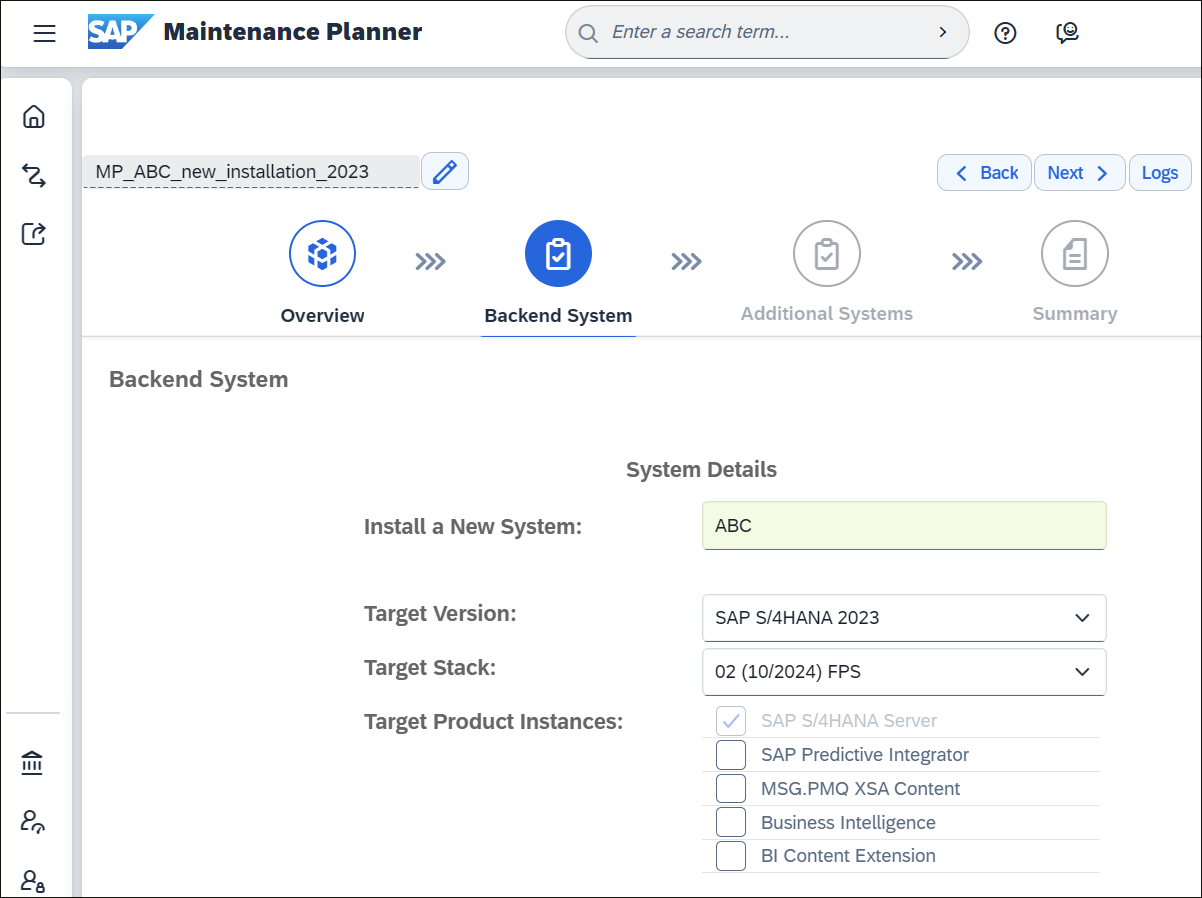
Task: Click the Additional Systems step label
Action: tap(827, 314)
